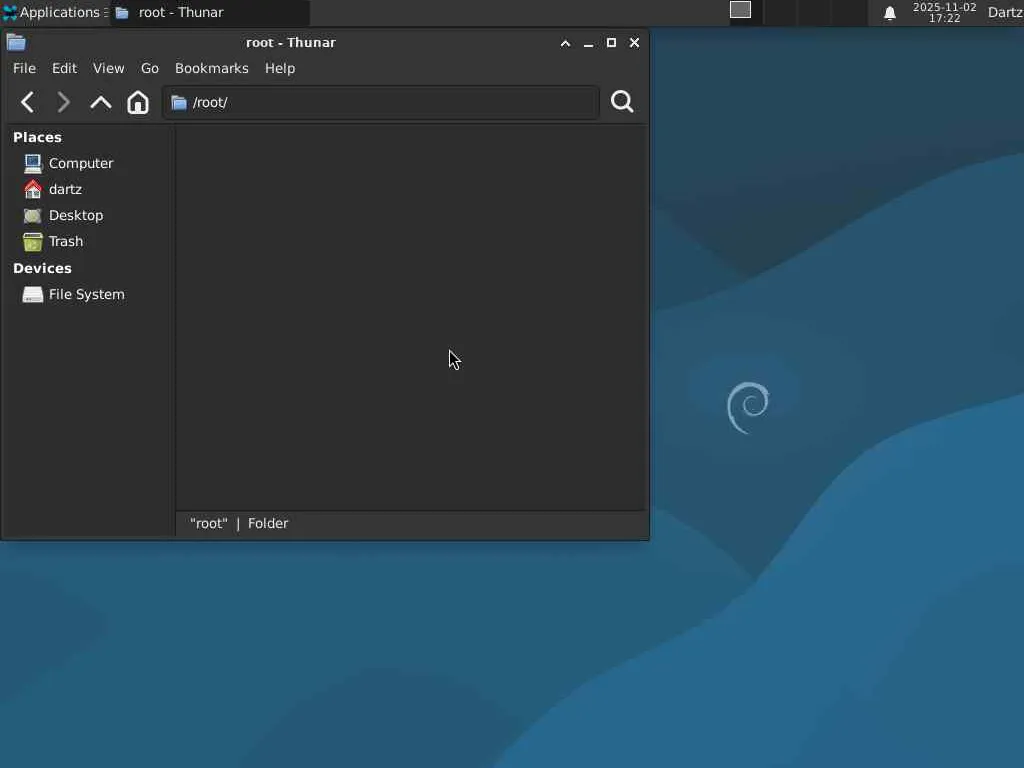Screen dimensions: 1024x768
Task: Open the Thunar window menu icon in titlebar
Action: click(16, 42)
